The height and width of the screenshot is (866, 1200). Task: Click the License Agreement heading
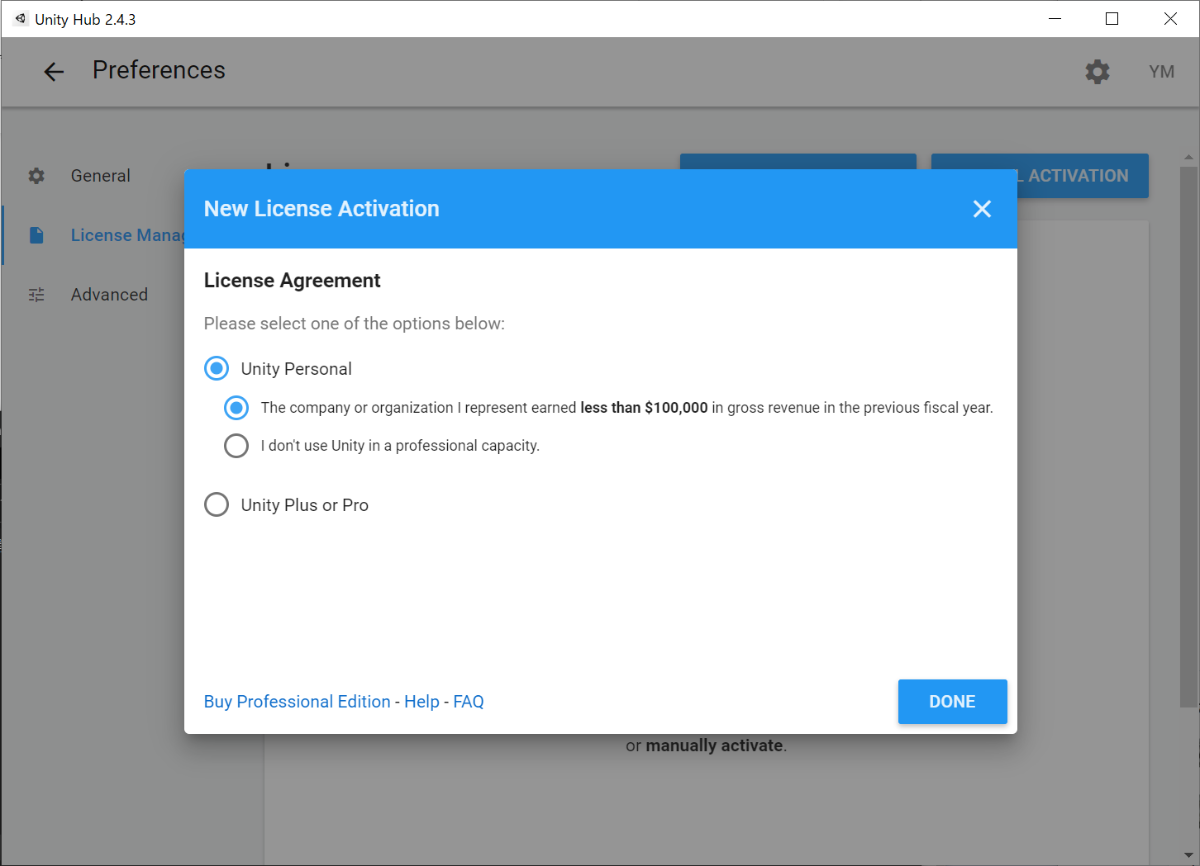tap(292, 281)
